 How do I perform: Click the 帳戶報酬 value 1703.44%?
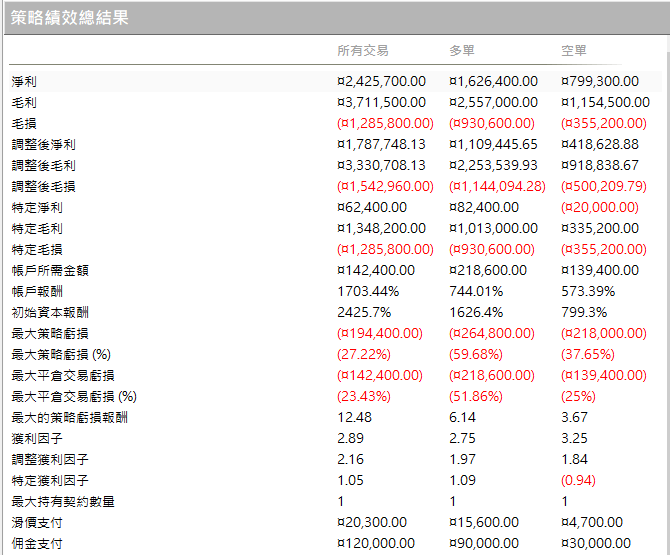click(368, 291)
